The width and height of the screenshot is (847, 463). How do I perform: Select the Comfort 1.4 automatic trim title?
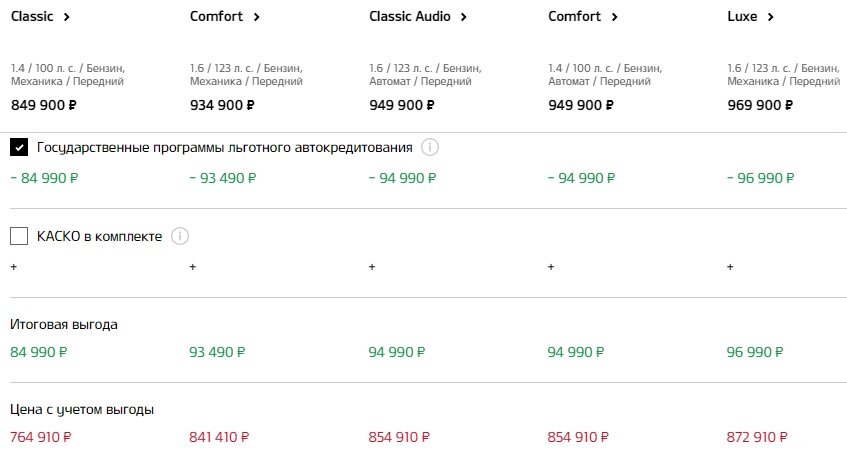point(574,16)
